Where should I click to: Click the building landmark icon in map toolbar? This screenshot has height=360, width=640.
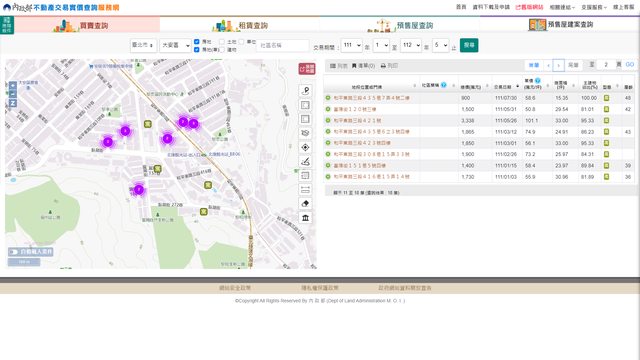click(x=305, y=218)
